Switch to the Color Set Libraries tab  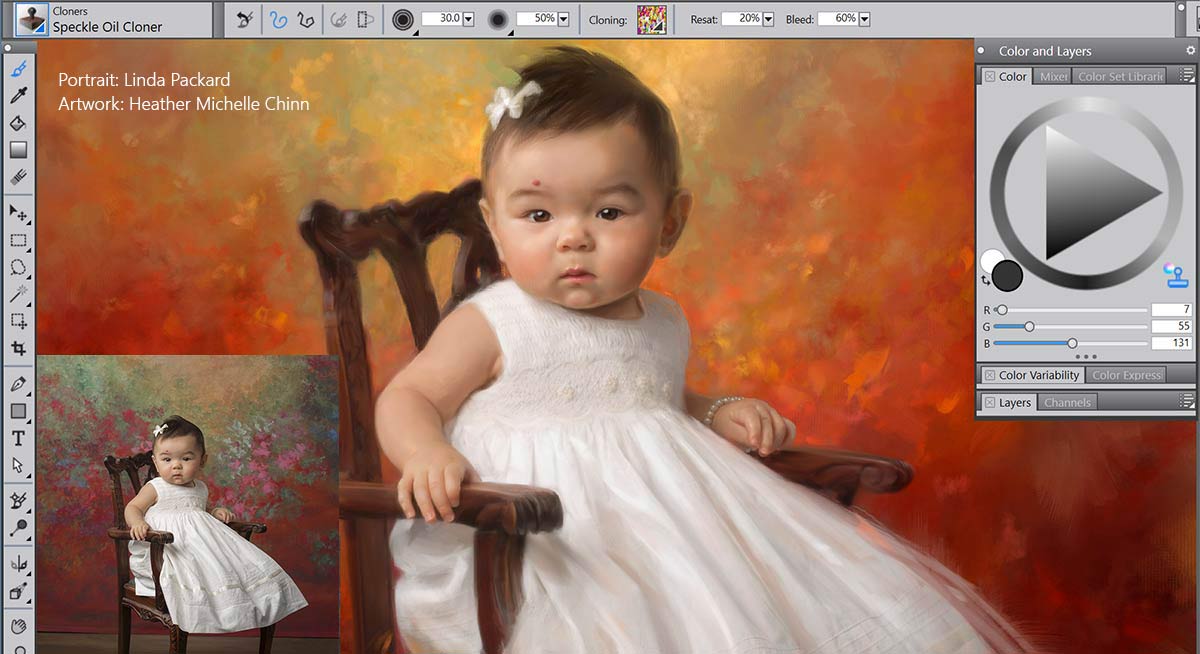(x=1120, y=76)
